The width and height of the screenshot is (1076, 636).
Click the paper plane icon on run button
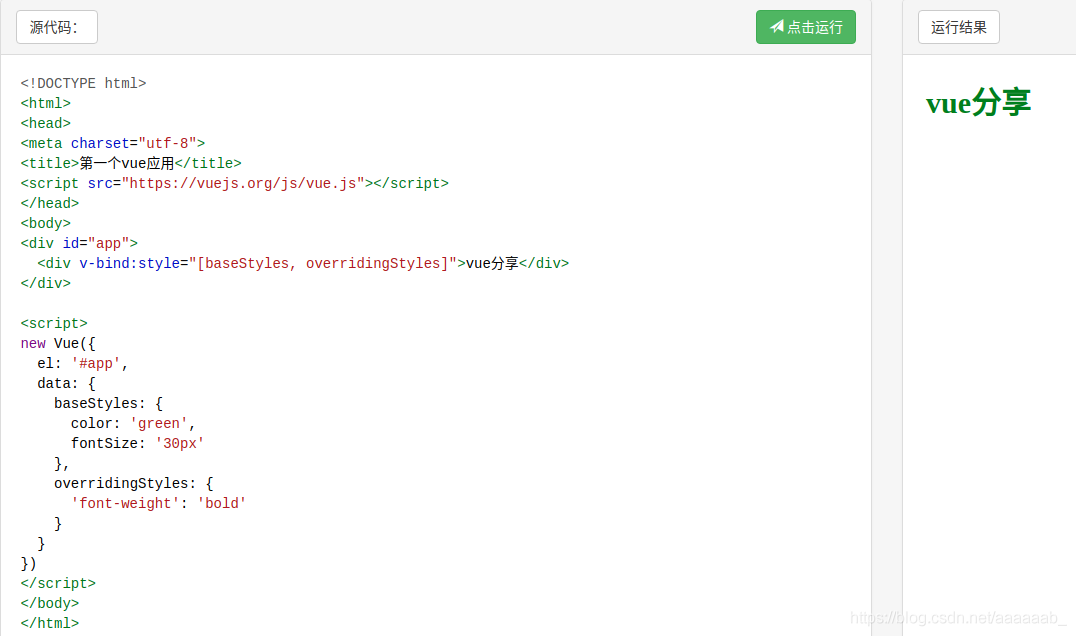click(x=776, y=27)
